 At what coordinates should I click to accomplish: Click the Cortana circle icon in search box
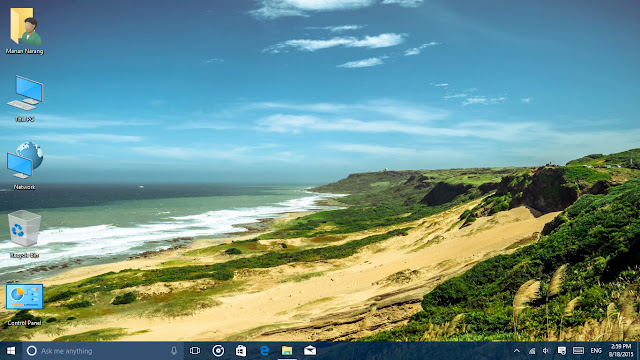coord(31,351)
